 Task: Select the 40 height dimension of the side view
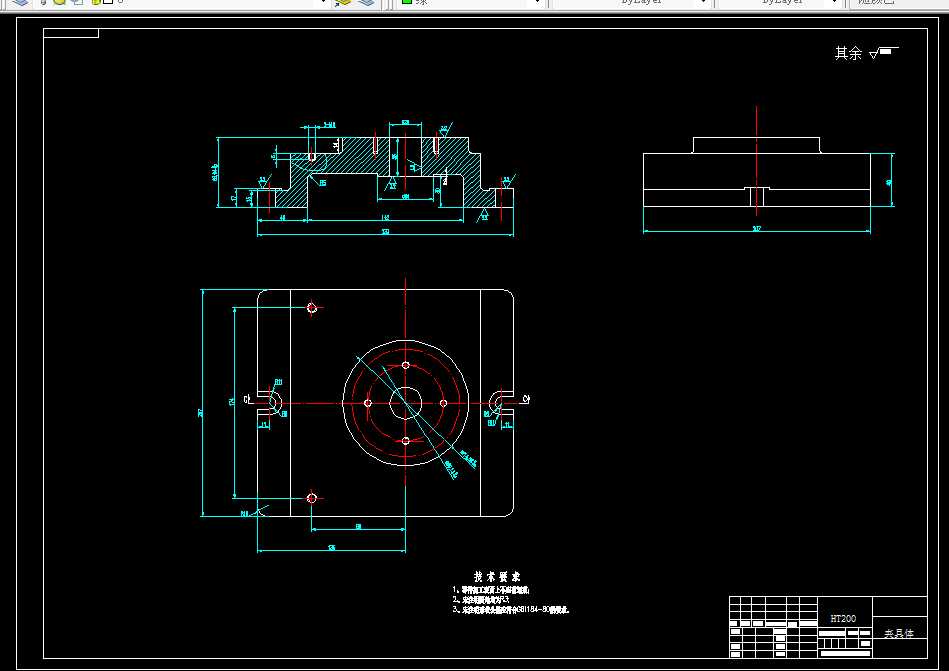coord(889,182)
